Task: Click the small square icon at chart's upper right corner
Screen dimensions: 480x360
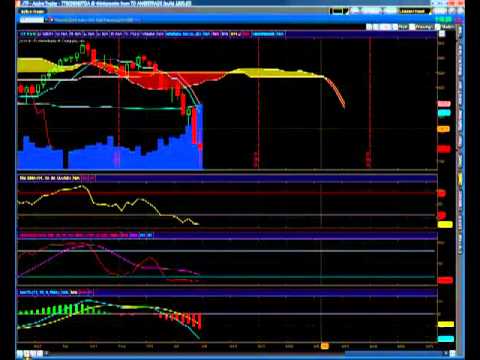Action: coord(442,34)
